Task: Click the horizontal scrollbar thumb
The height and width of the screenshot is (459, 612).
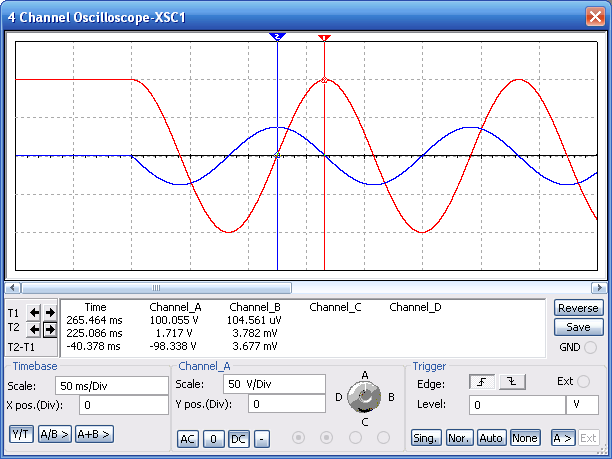Action: tap(157, 288)
